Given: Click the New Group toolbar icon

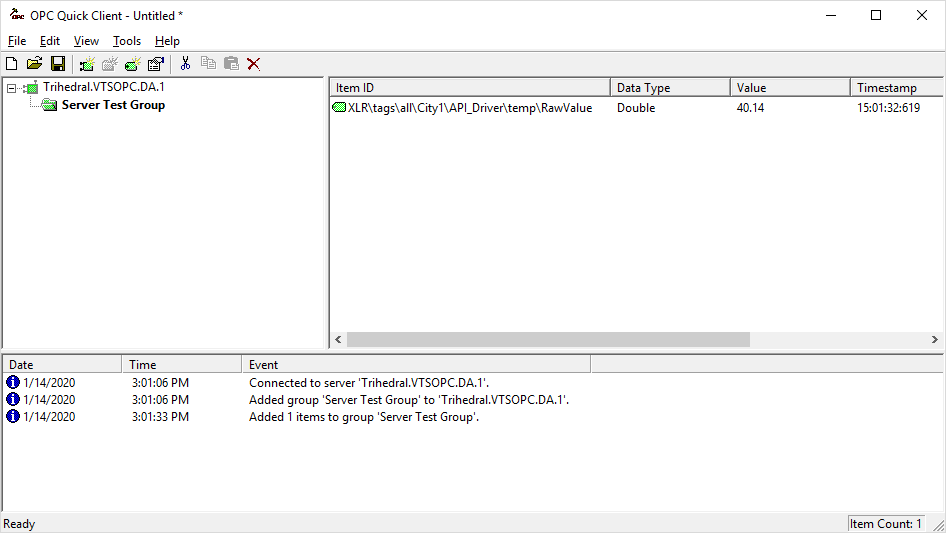Looking at the screenshot, I should click(110, 63).
